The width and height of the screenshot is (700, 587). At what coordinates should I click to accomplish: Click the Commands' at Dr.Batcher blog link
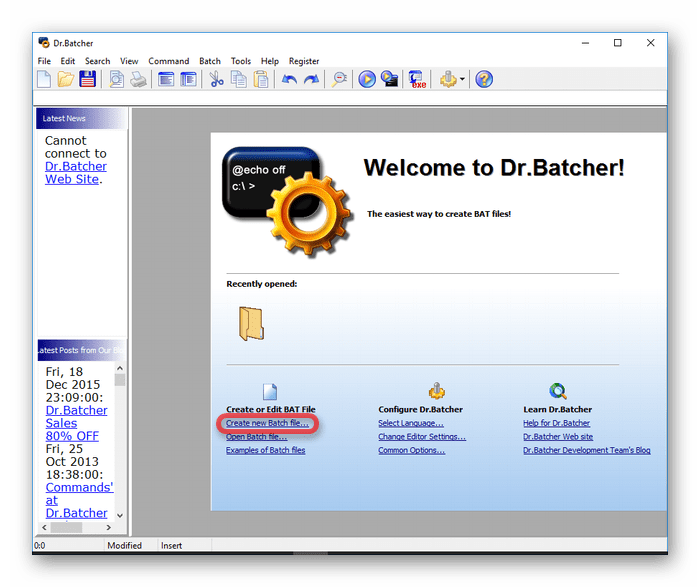(x=79, y=500)
